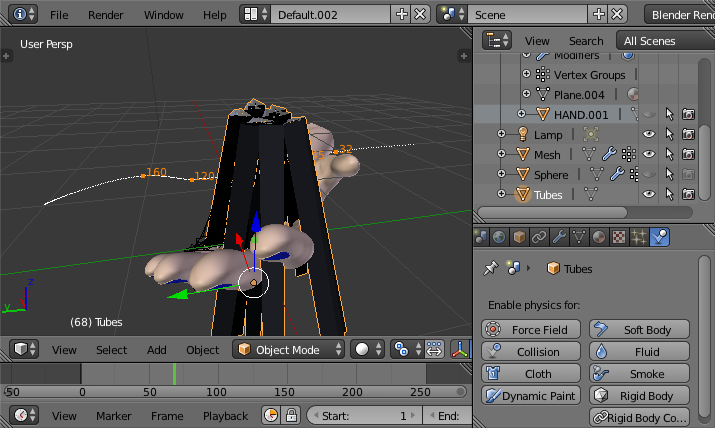Screen dimensions: 715x428
Task: Open the Modifiers wrench tab
Action: (559, 237)
